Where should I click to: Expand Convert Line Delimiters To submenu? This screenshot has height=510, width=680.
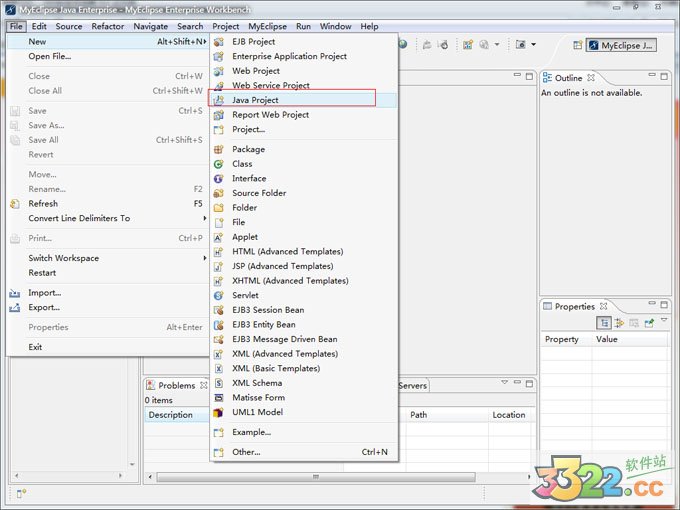pos(205,218)
